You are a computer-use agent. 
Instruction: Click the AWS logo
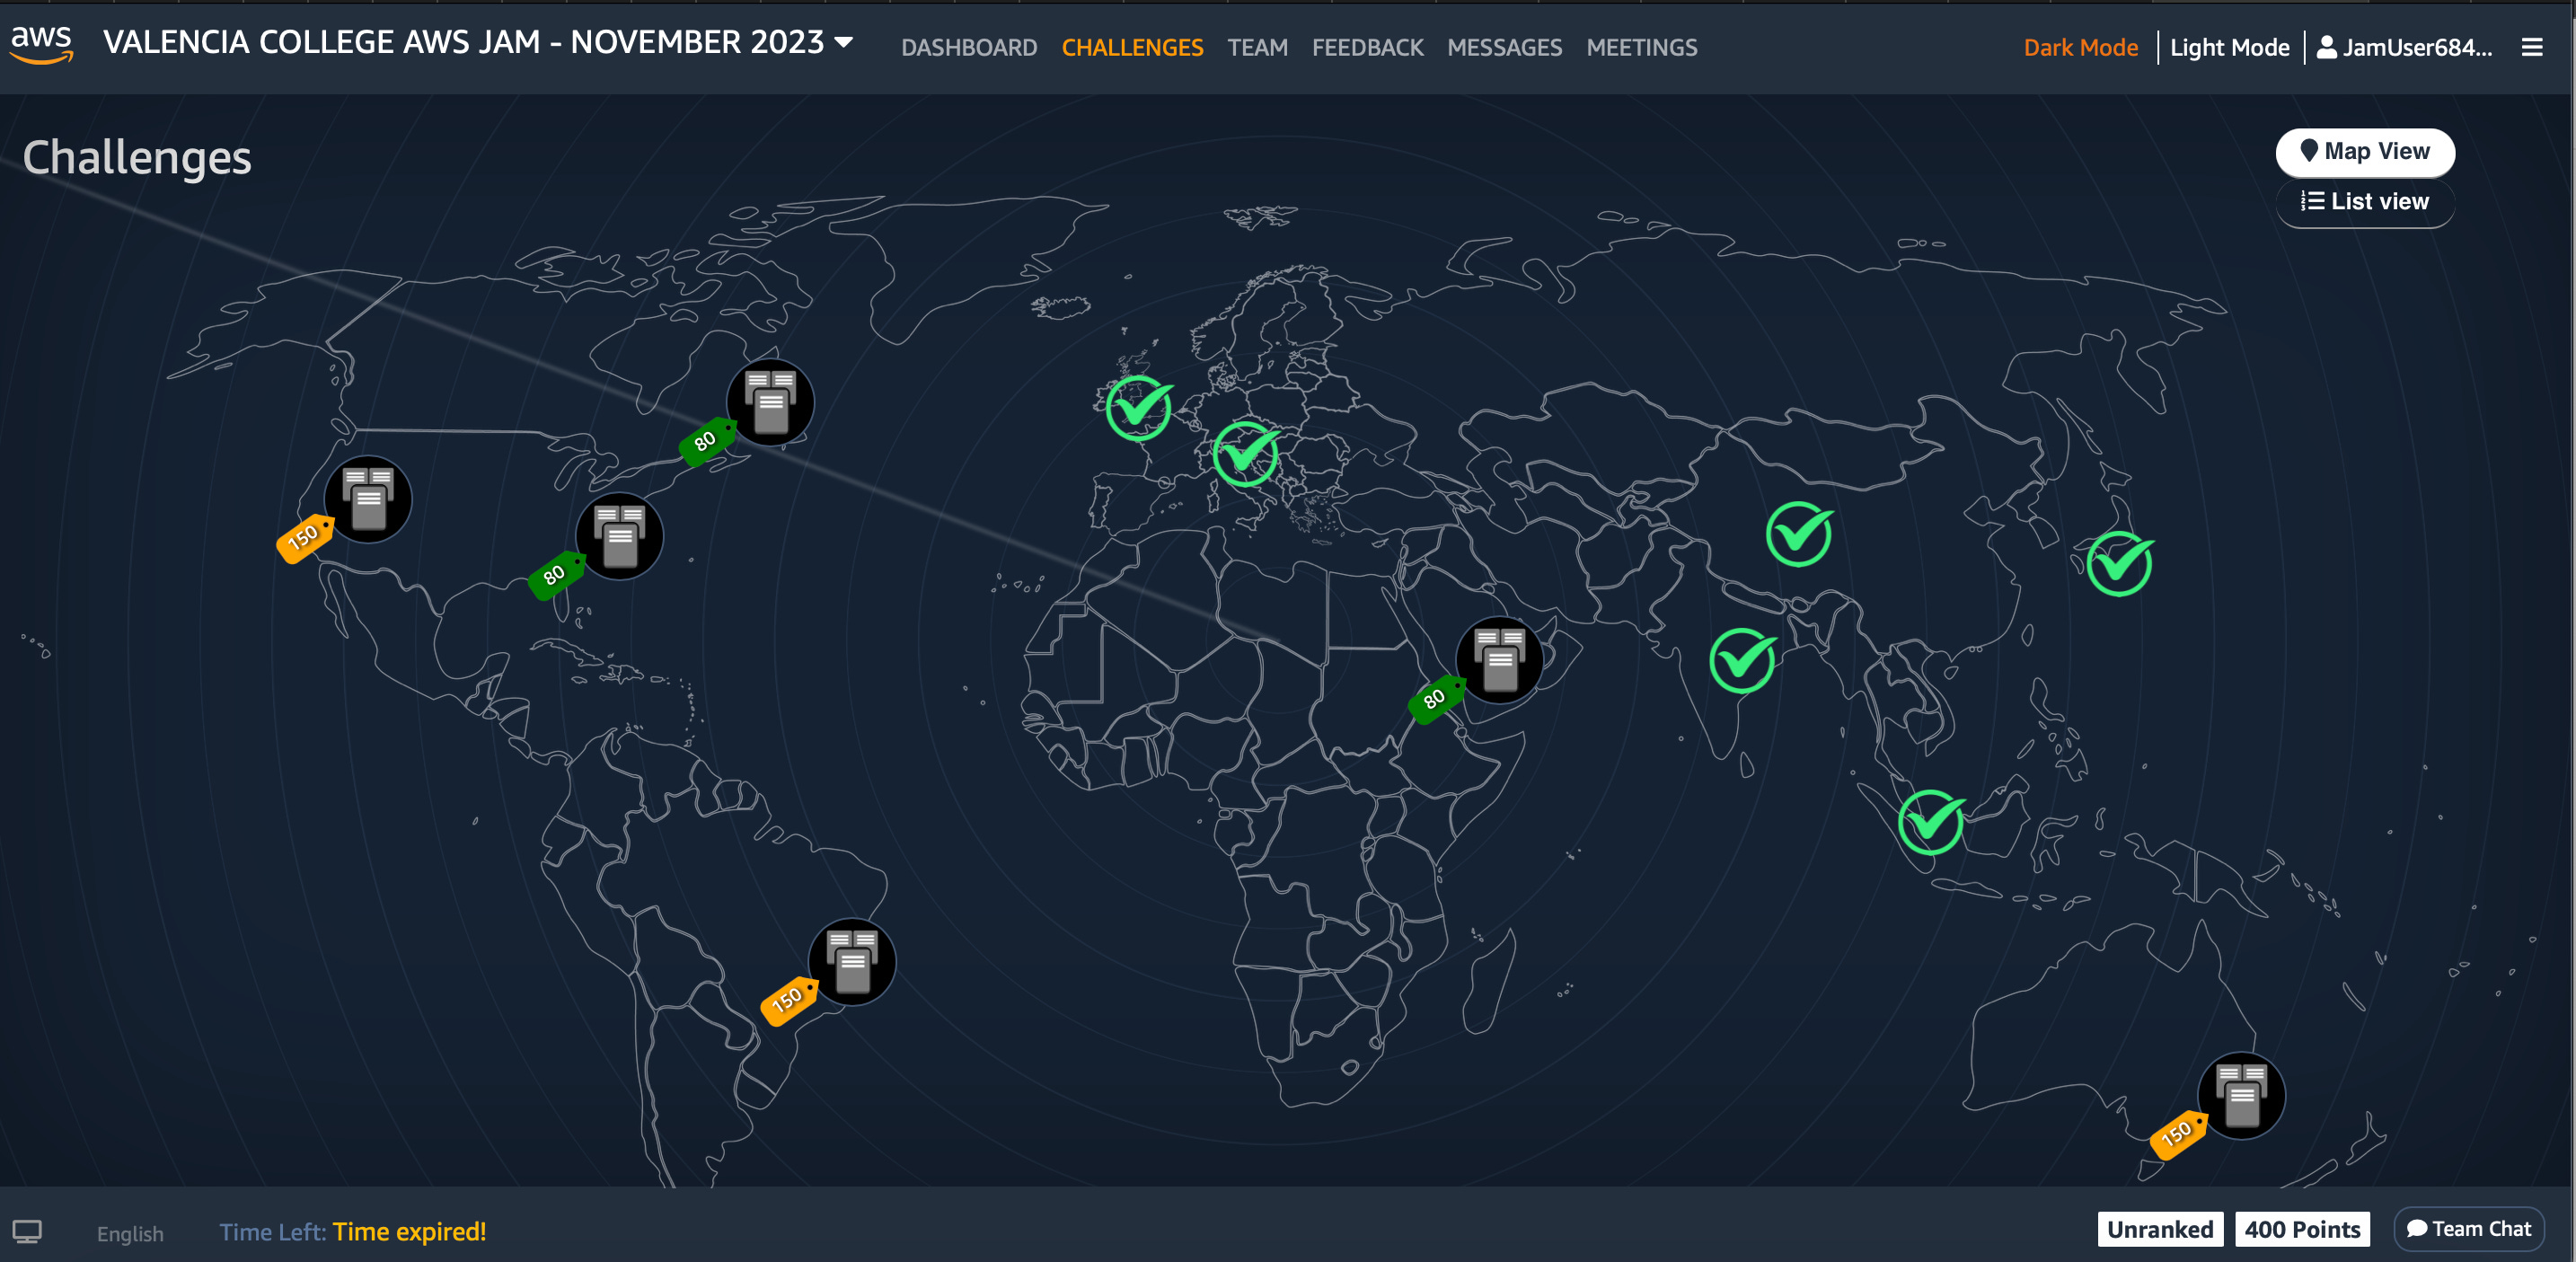coord(41,45)
